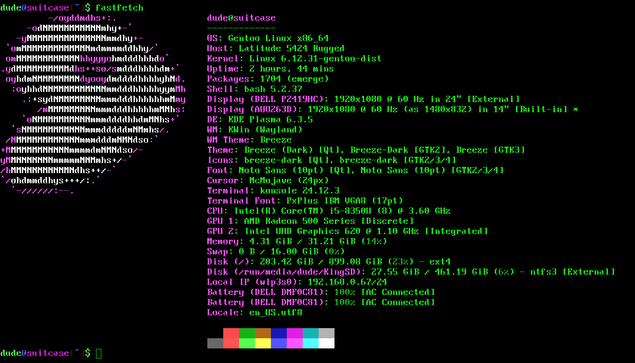Click 'KDE Plasma 6.3.5' value

(271, 120)
